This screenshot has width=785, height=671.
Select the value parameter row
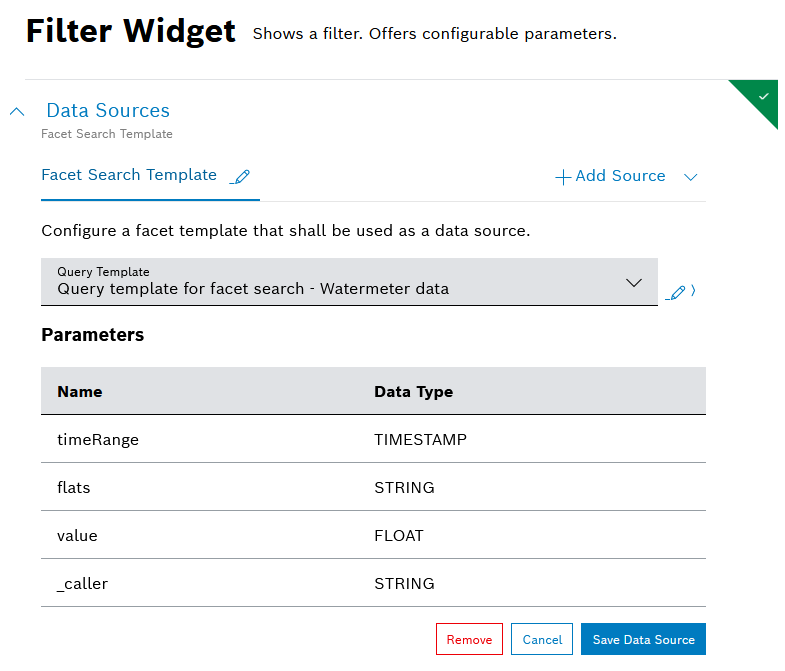pyautogui.click(x=373, y=536)
